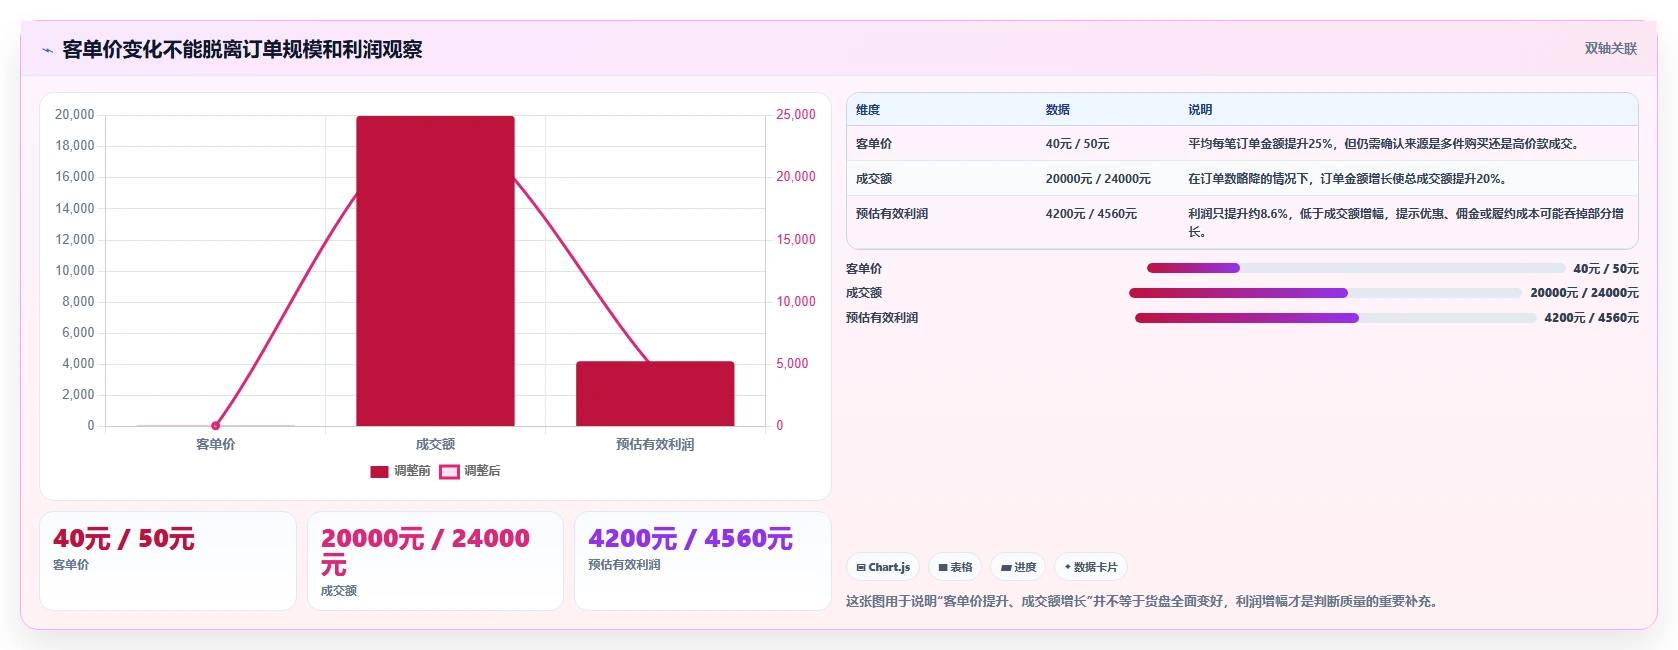Click the 预估有效利润 x-axis label on chart
This screenshot has width=1678, height=650.
click(x=655, y=444)
